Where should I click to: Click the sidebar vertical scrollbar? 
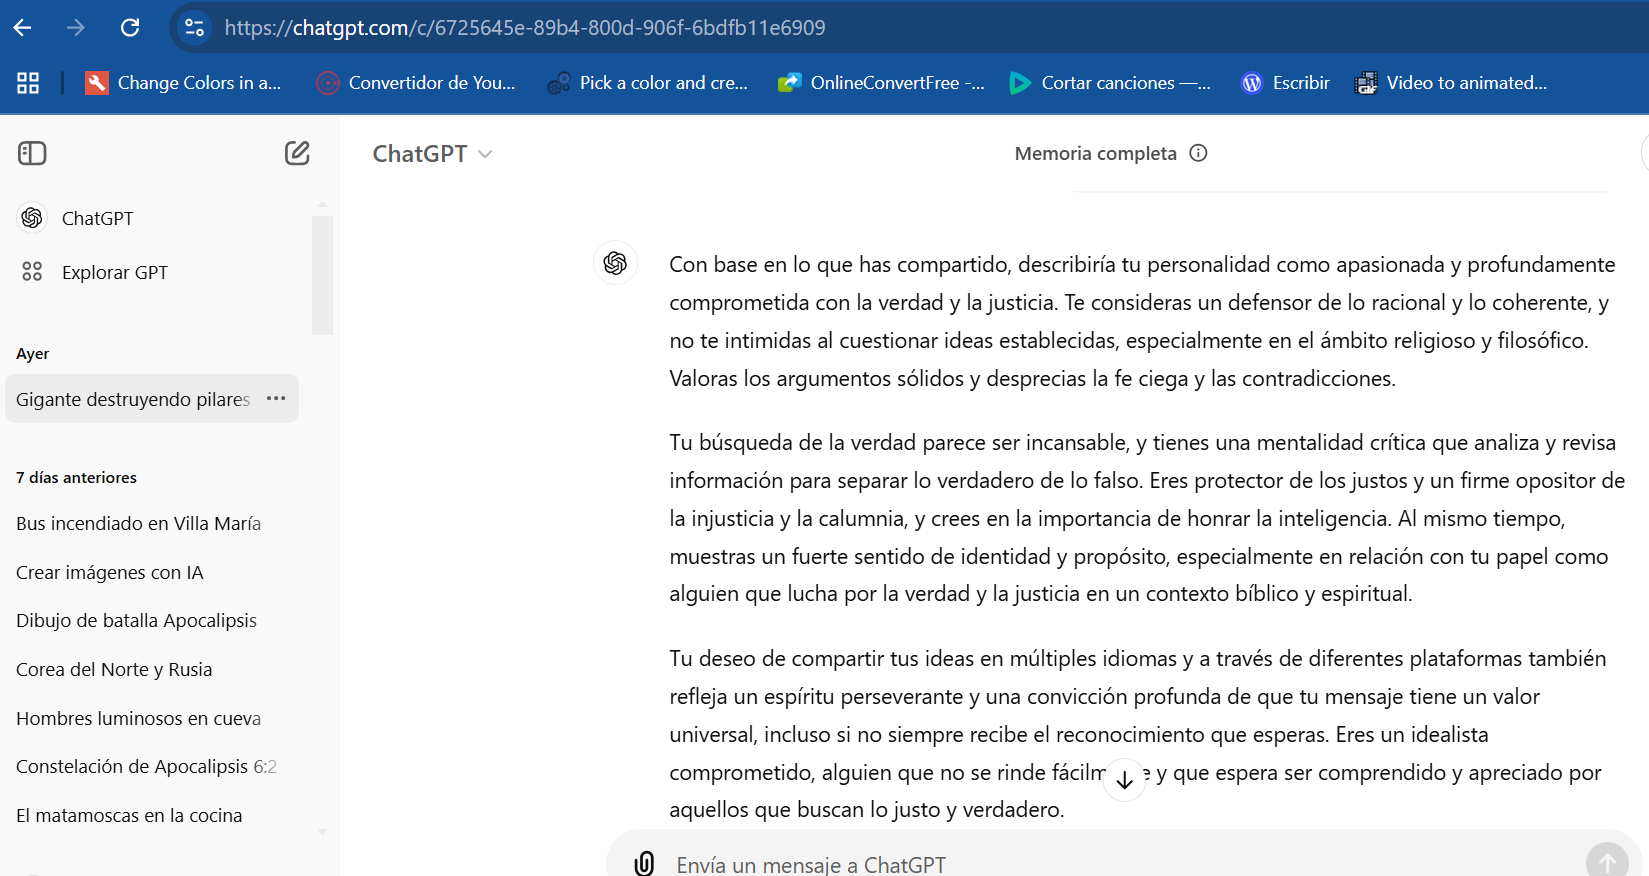[x=322, y=274]
